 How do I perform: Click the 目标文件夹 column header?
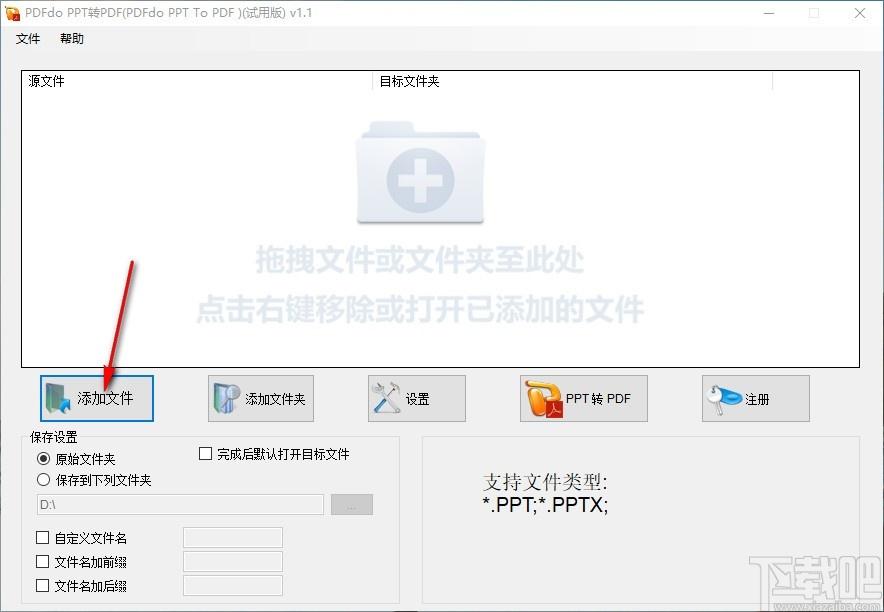(x=572, y=81)
